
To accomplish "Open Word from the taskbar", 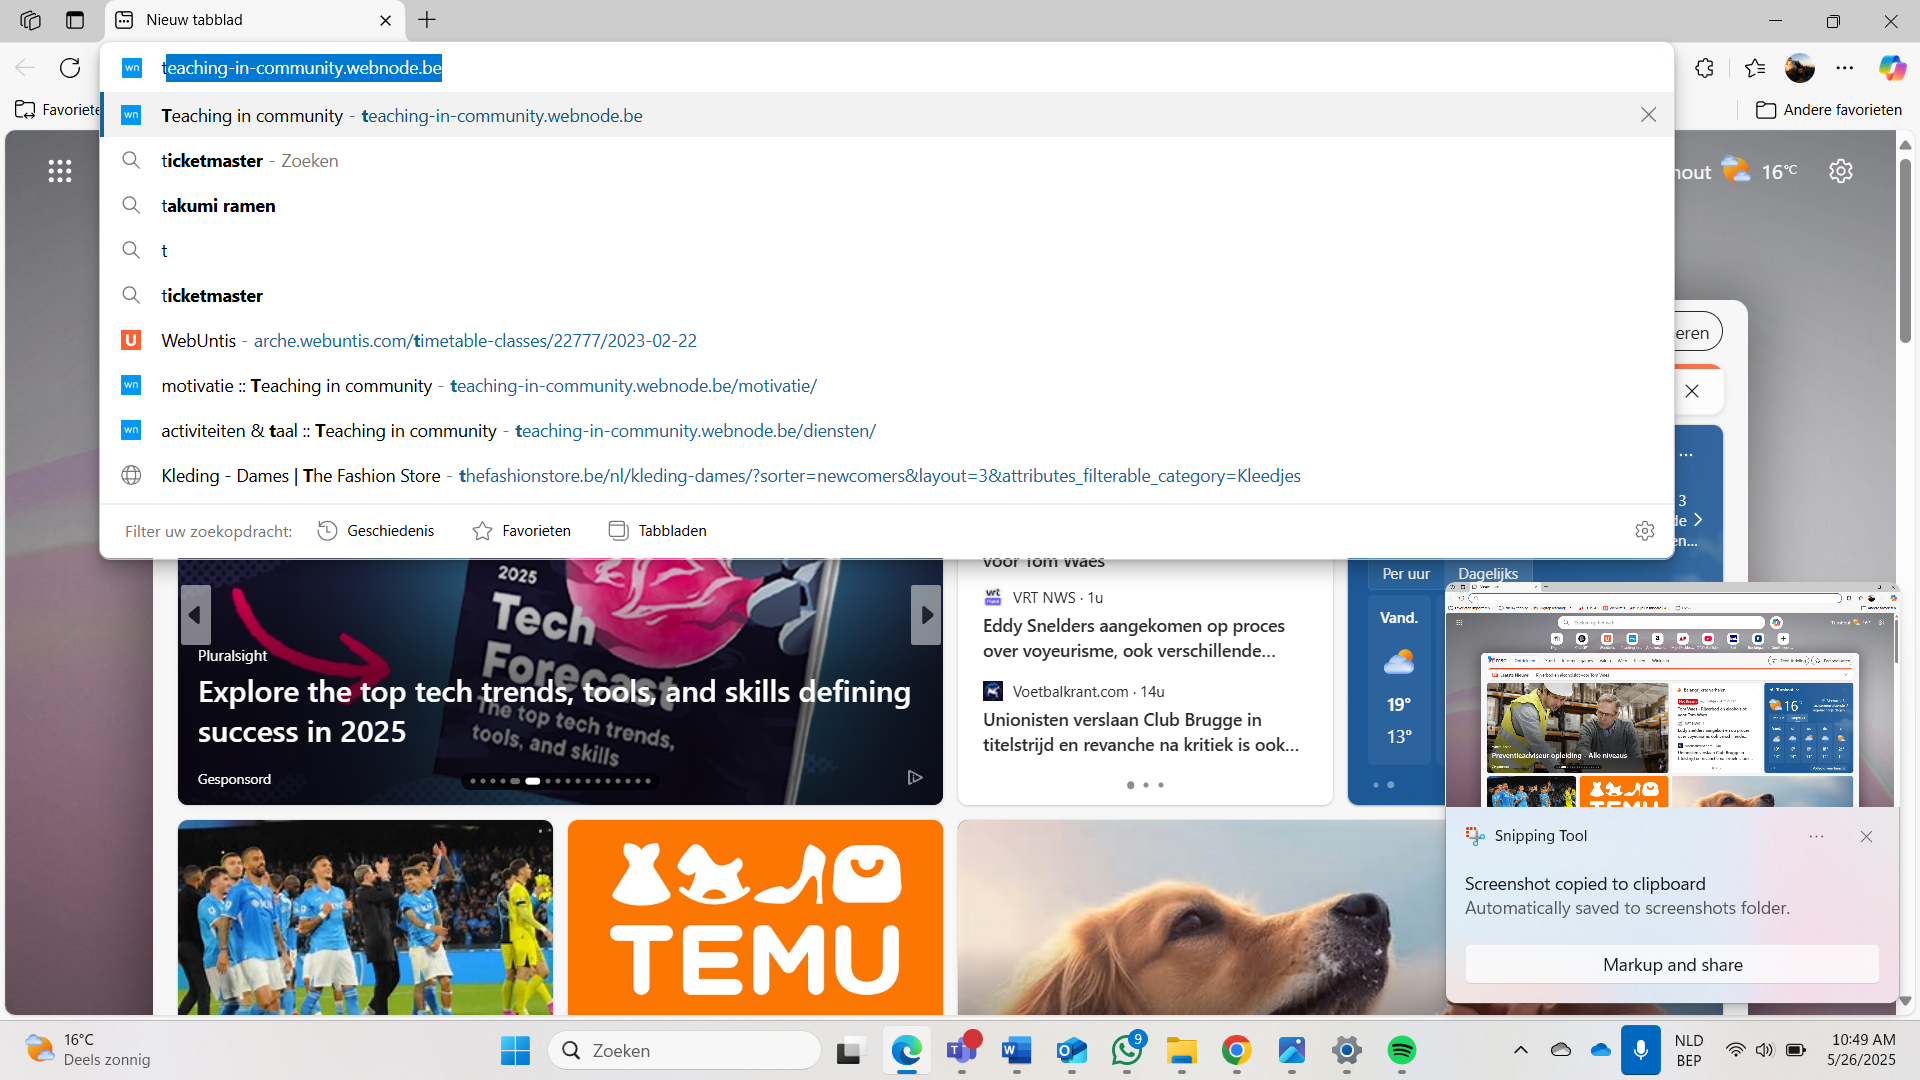I will pyautogui.click(x=1016, y=1050).
